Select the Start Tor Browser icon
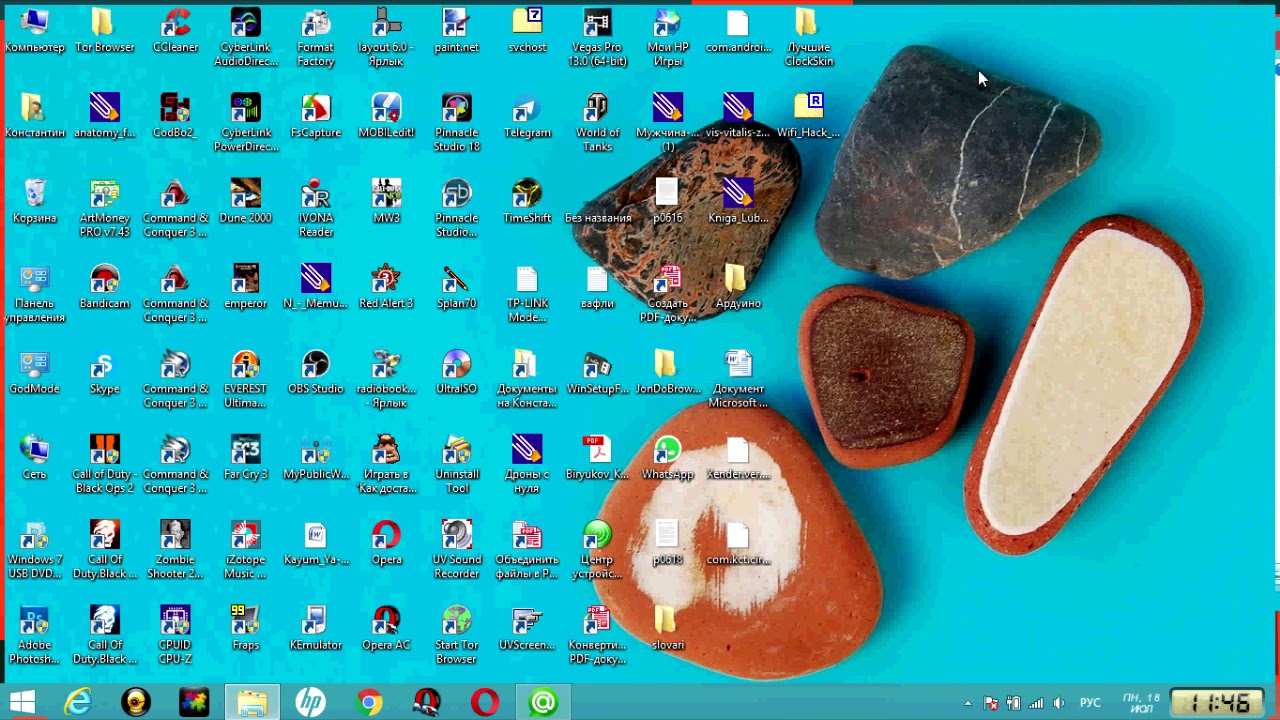Viewport: 1280px width, 720px height. tap(457, 635)
